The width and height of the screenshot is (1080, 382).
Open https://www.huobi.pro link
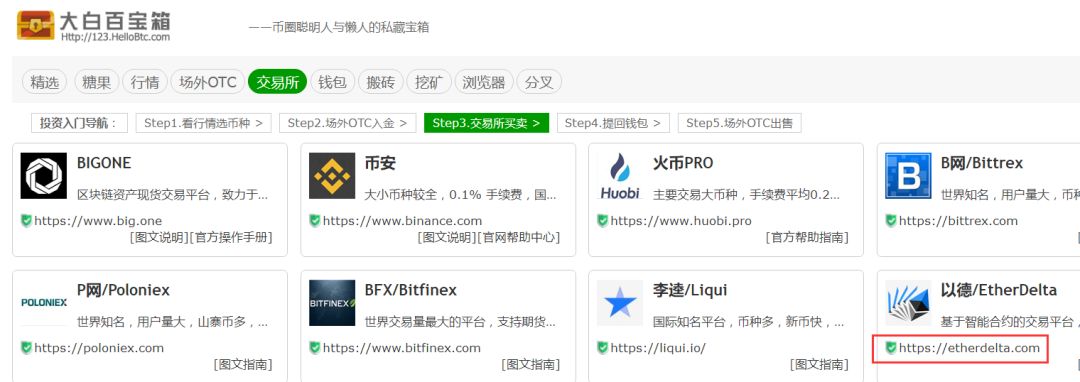pos(681,221)
